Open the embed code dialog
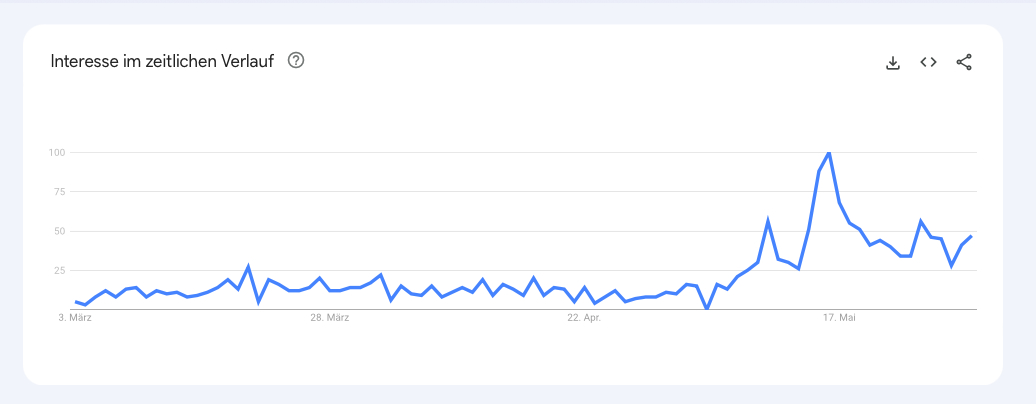This screenshot has height=404, width=1036. (928, 62)
